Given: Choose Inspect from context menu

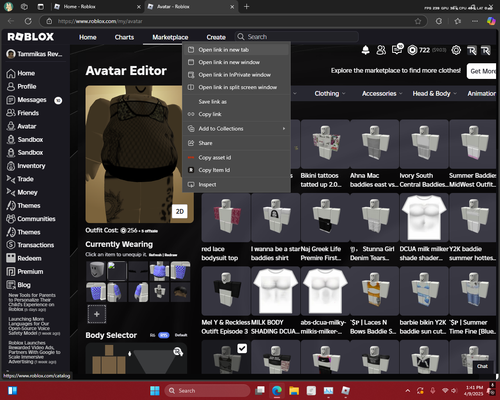Looking at the screenshot, I should 236,184.
